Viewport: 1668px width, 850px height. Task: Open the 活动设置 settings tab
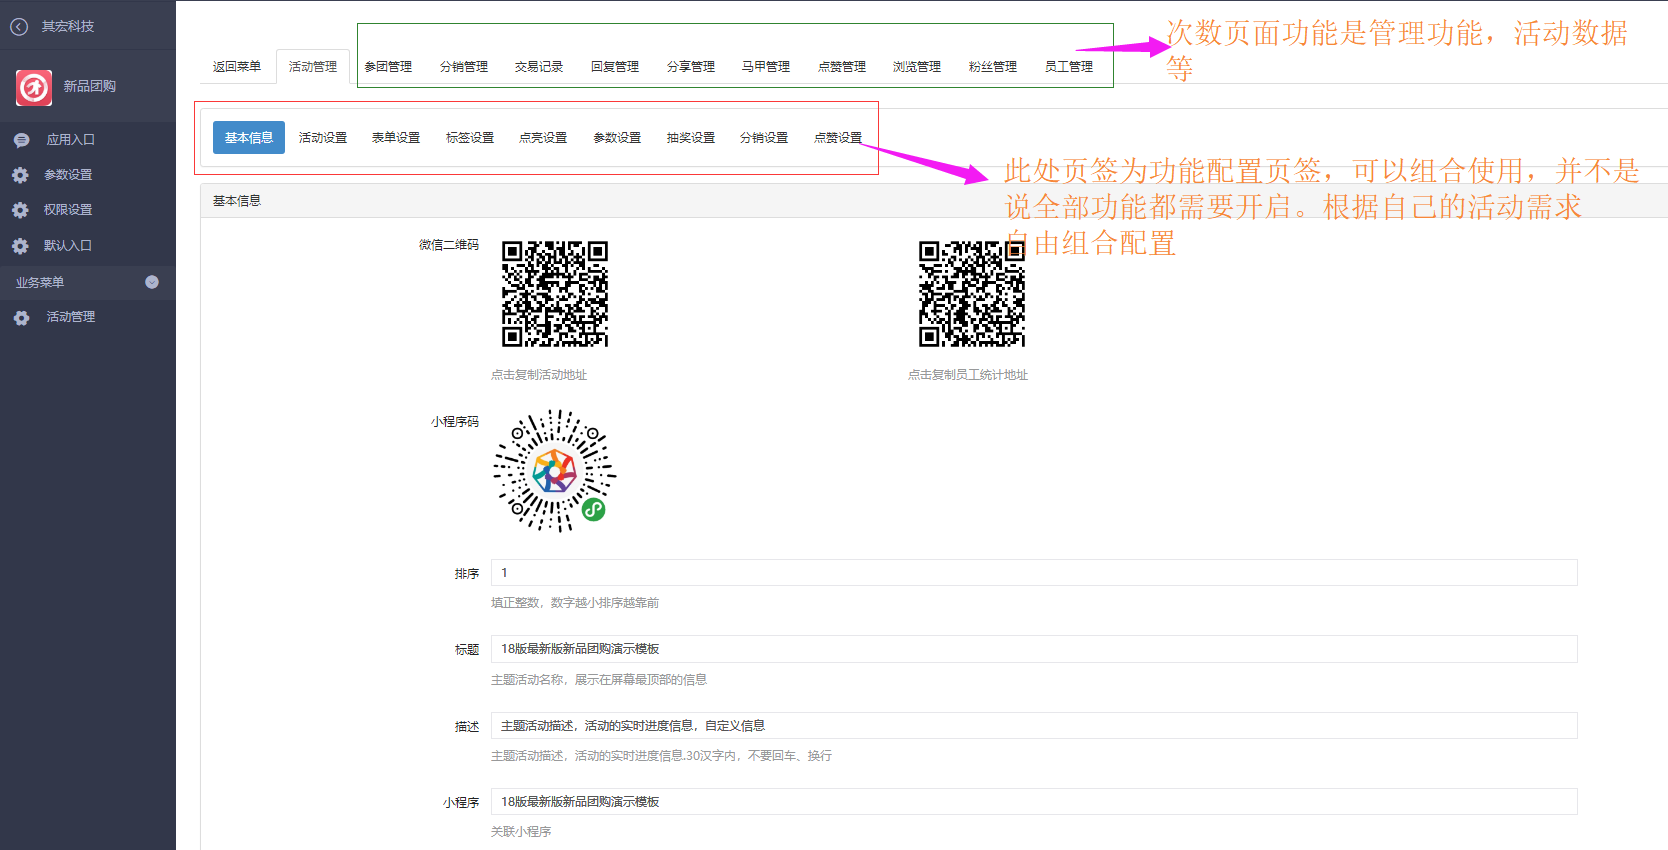(x=323, y=138)
